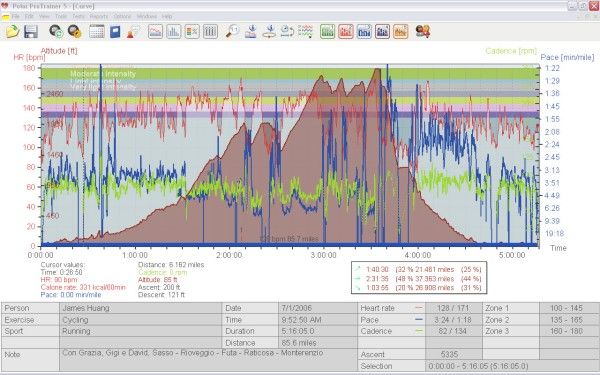Click the person with report sheet icon
This screenshot has height=375, width=600.
coord(134,32)
